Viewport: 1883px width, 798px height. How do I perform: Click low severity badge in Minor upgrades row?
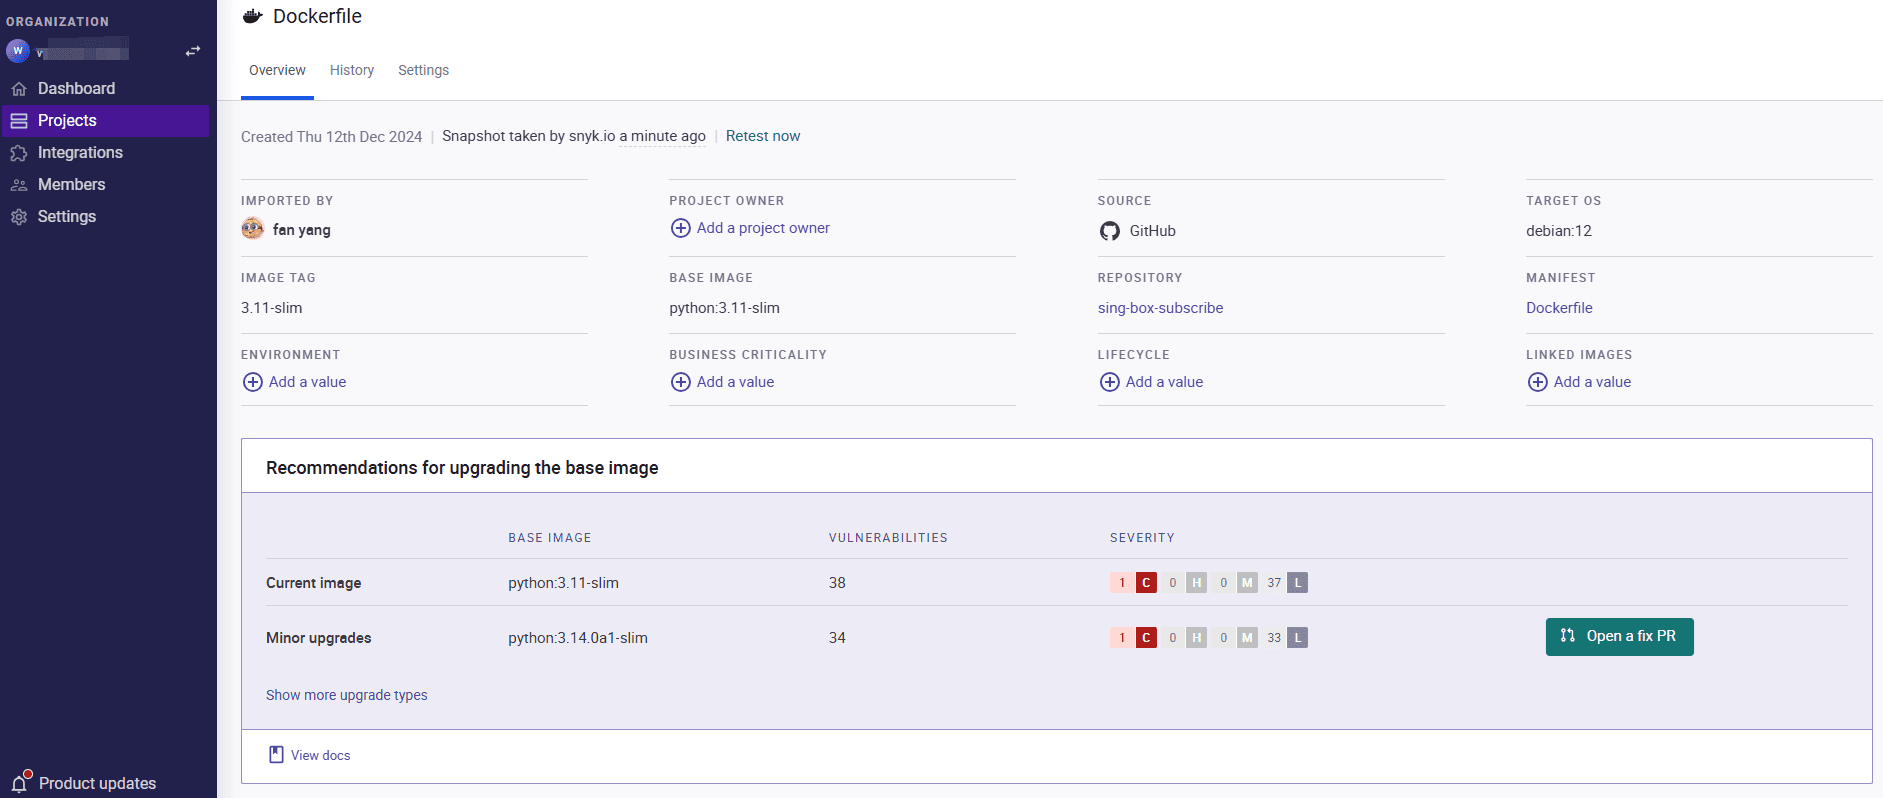pyautogui.click(x=1298, y=638)
